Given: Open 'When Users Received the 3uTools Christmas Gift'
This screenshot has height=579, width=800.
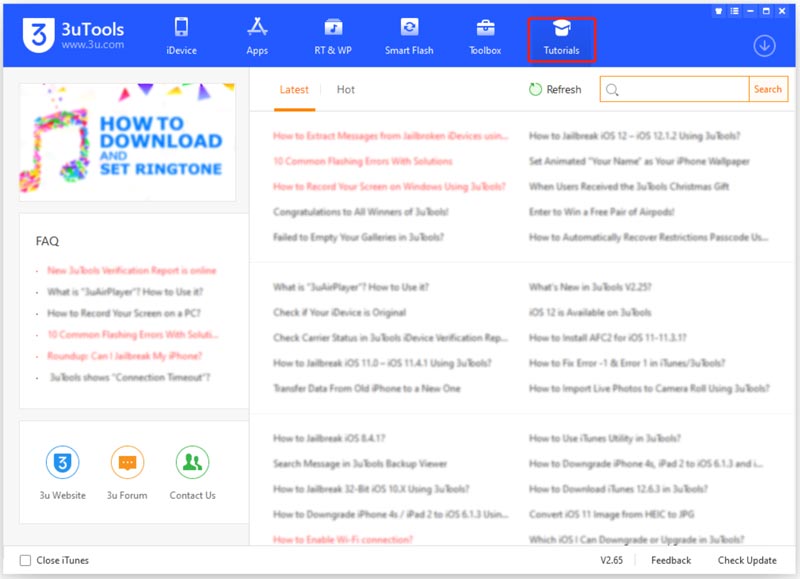Looking at the screenshot, I should [x=629, y=187].
